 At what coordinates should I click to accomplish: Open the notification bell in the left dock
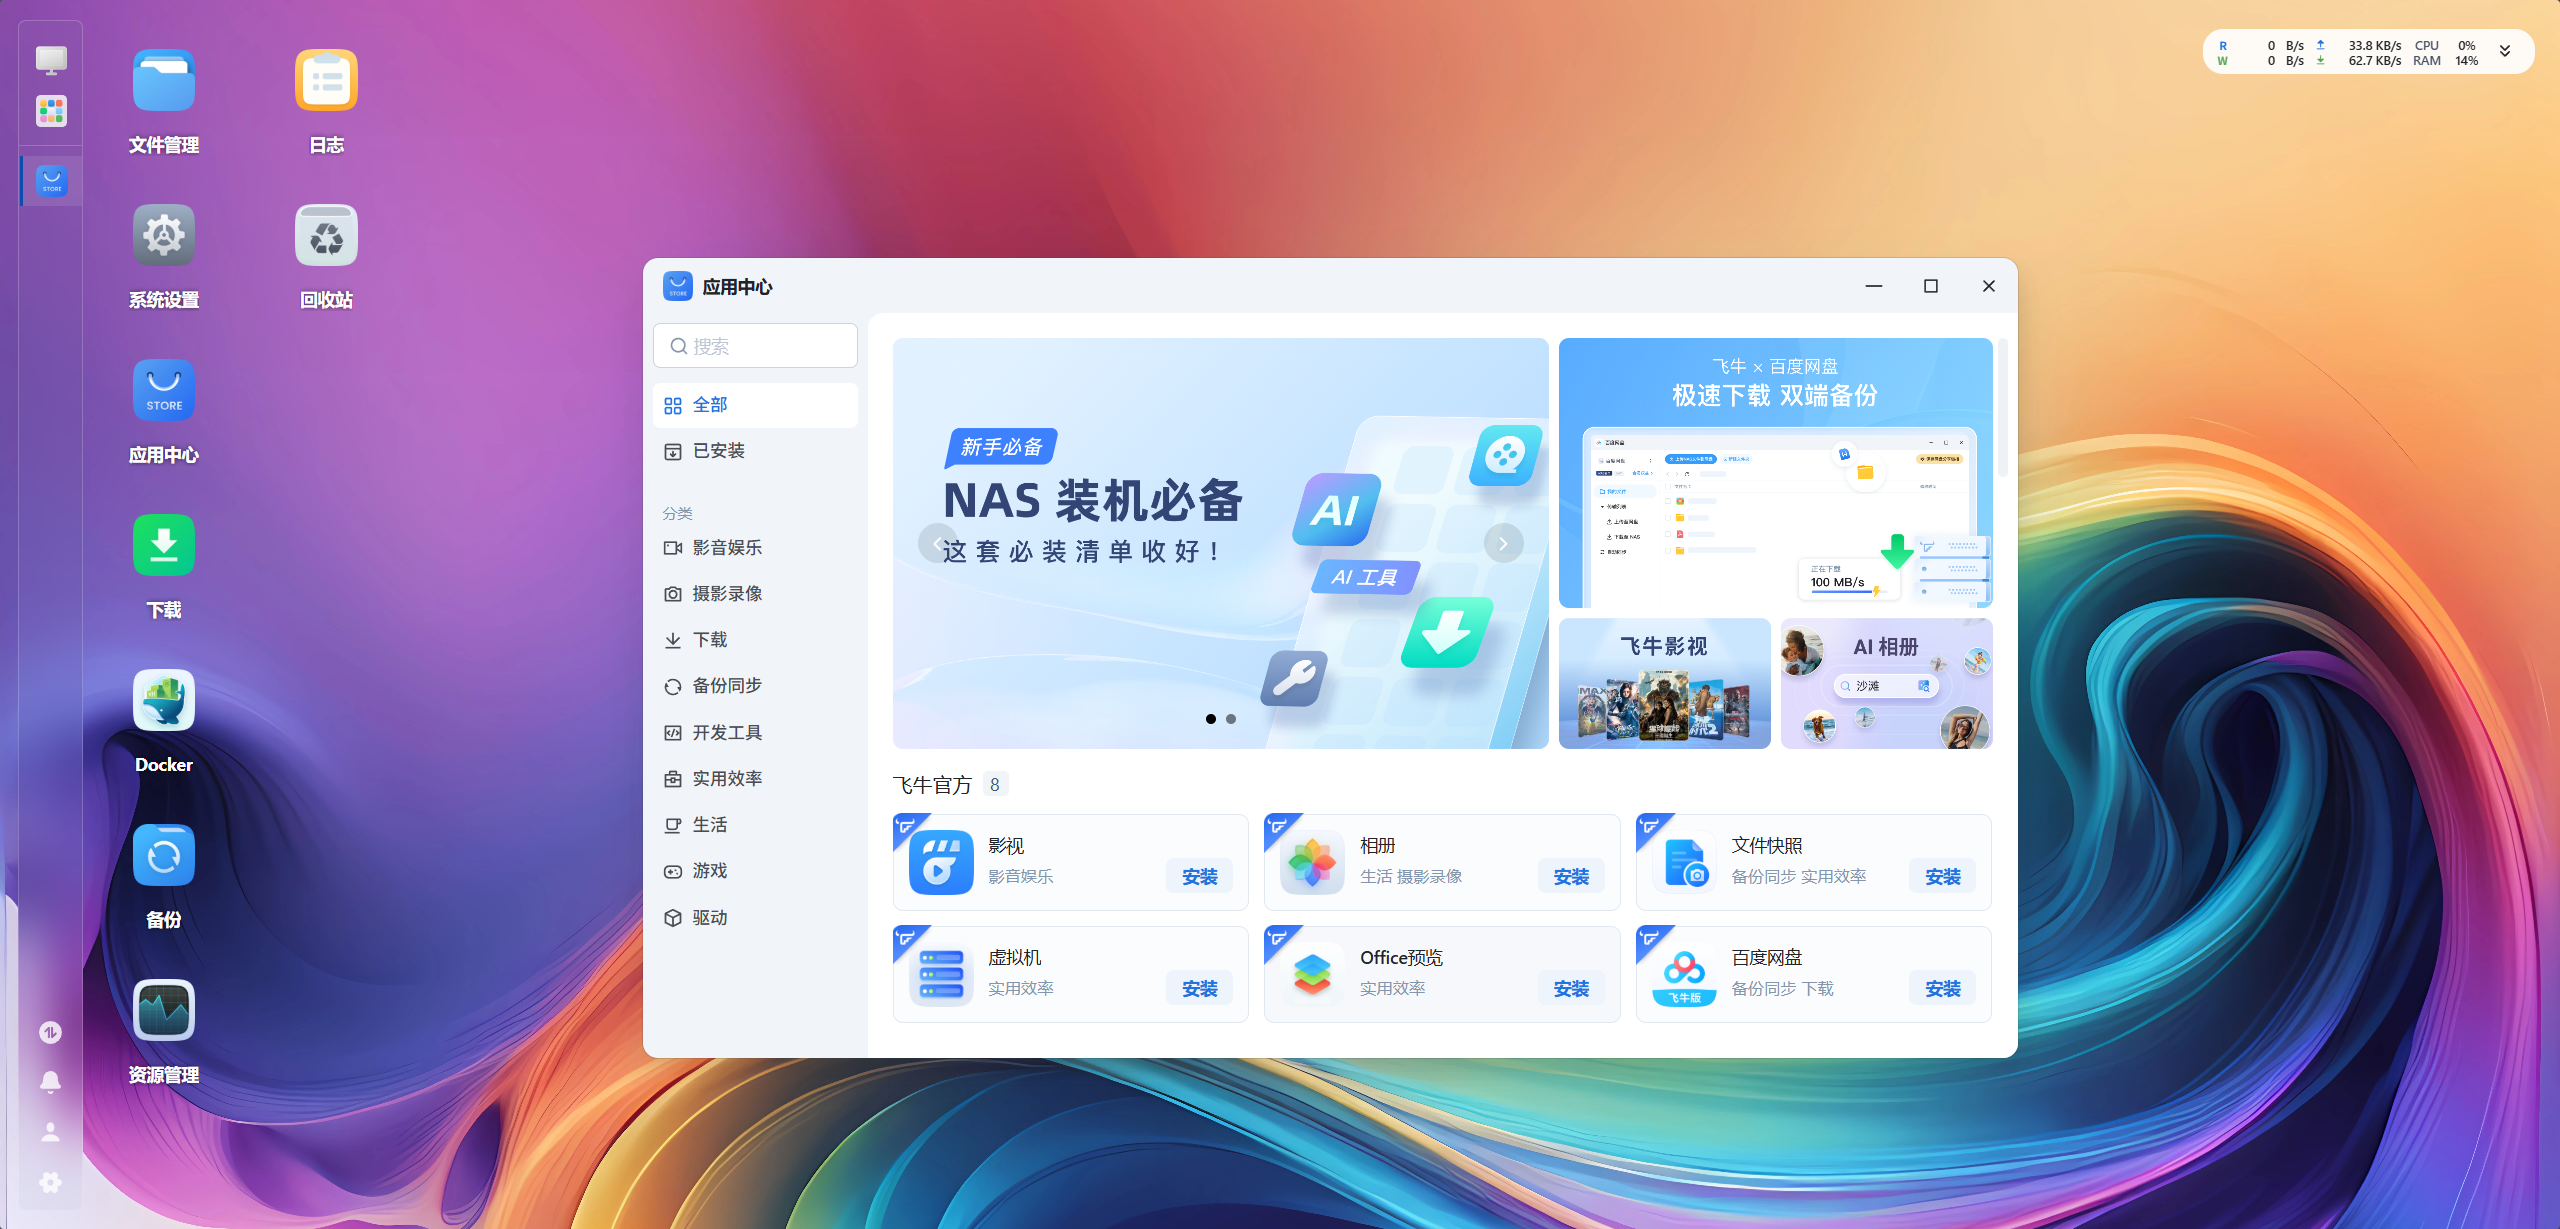[x=51, y=1082]
